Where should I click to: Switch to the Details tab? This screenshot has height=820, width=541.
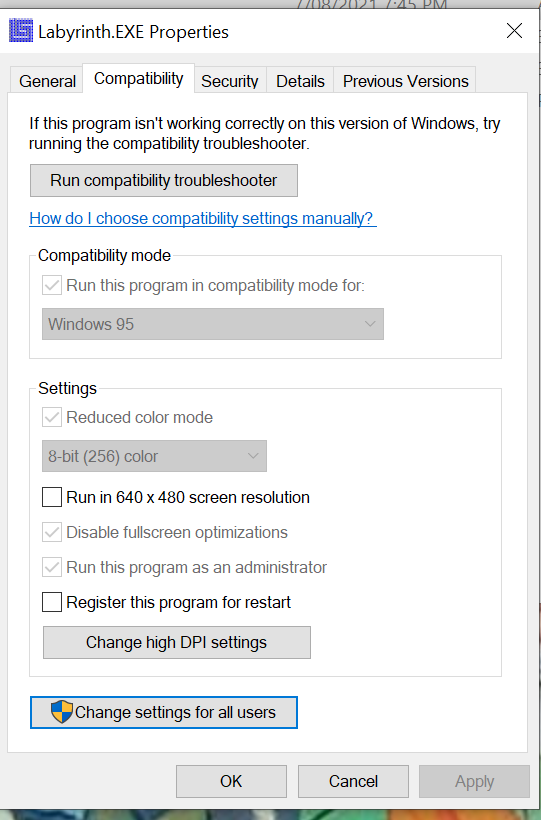[x=300, y=81]
